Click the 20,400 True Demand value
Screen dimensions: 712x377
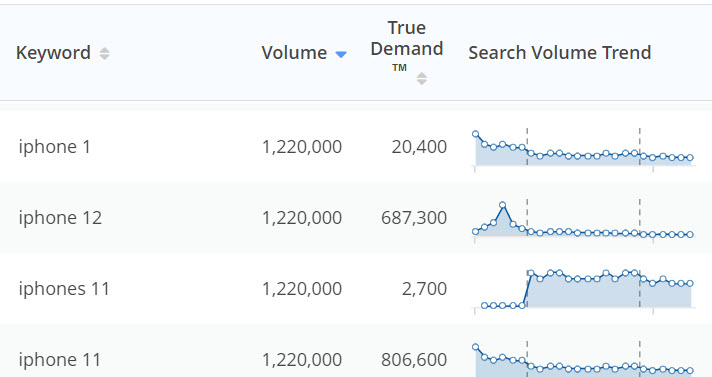419,147
